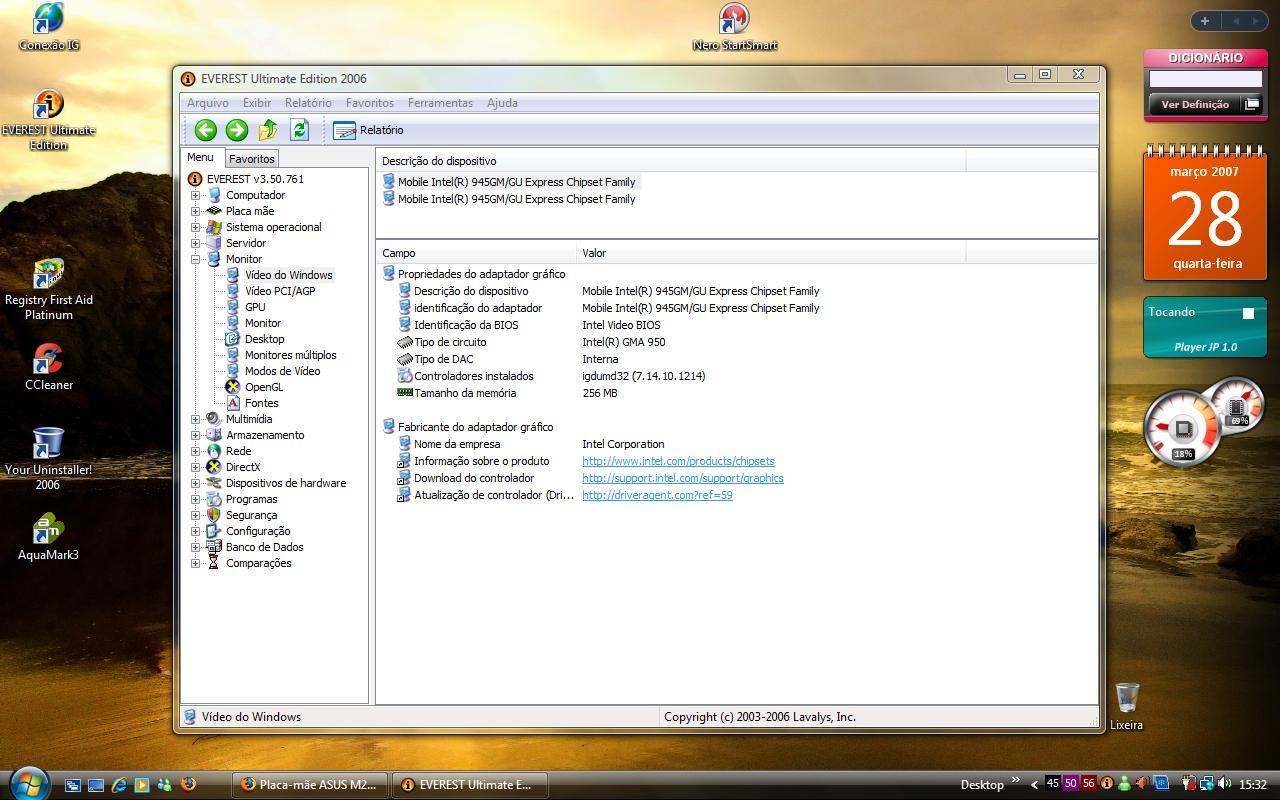Click the Controladores instalados row

point(737,376)
